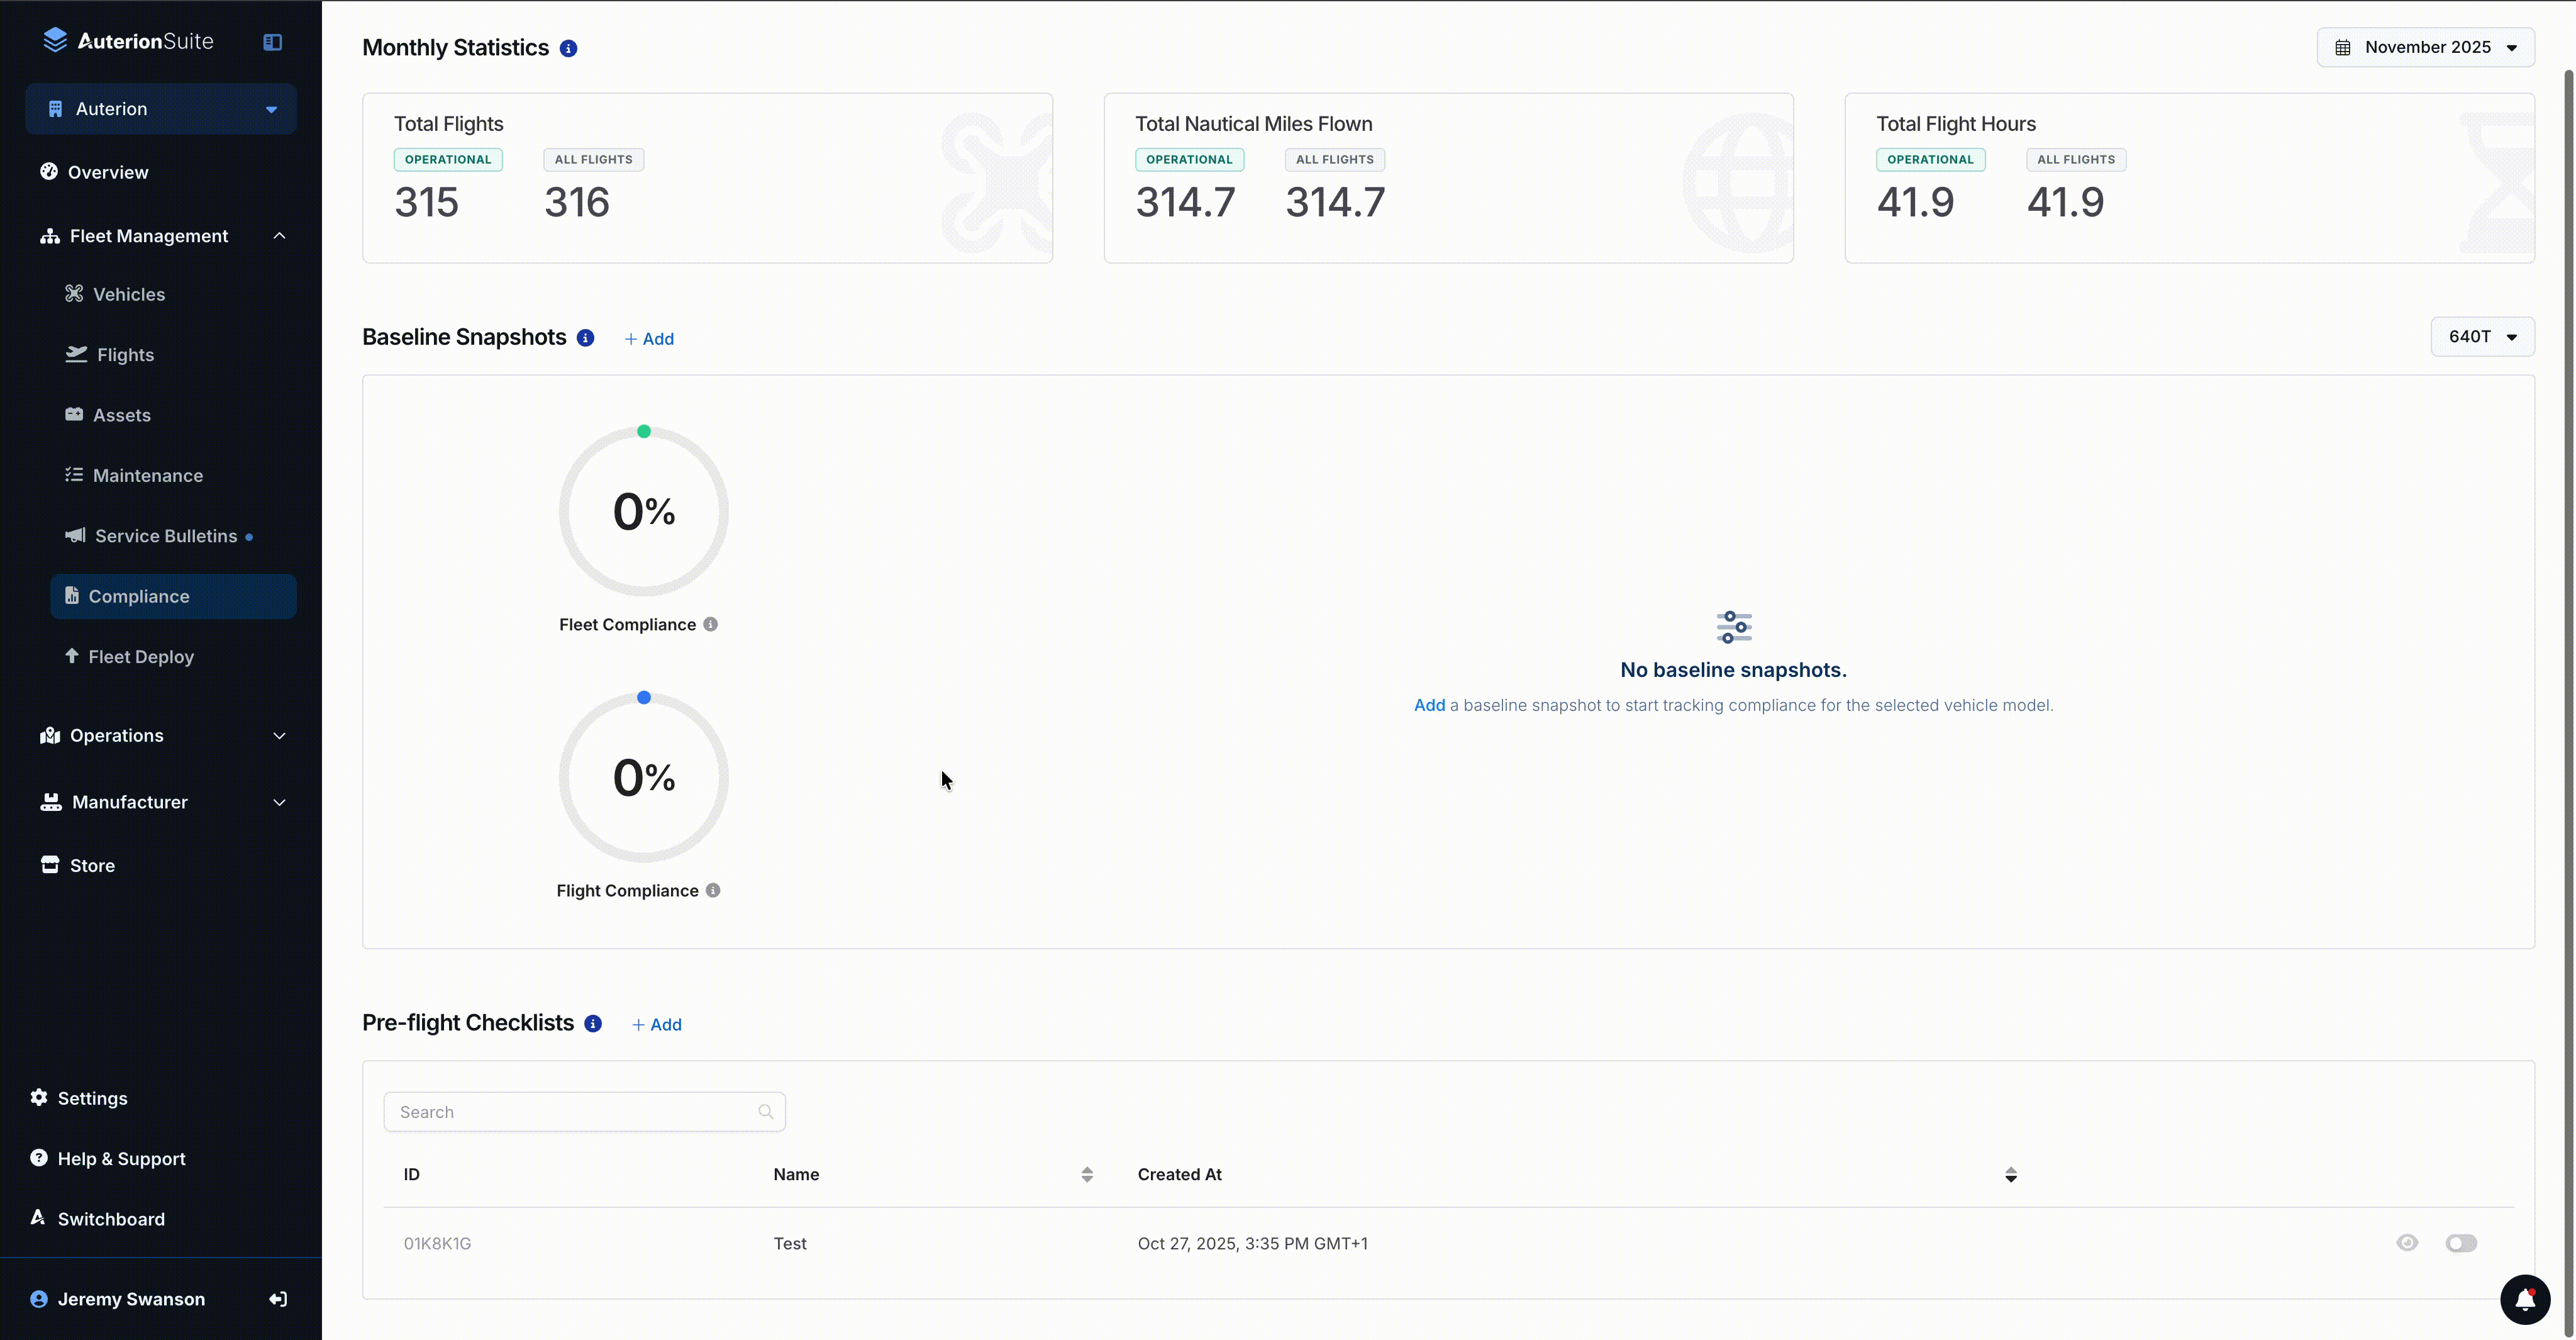
Task: Click the logout icon beside Jeremy Swanson
Action: click(278, 1299)
